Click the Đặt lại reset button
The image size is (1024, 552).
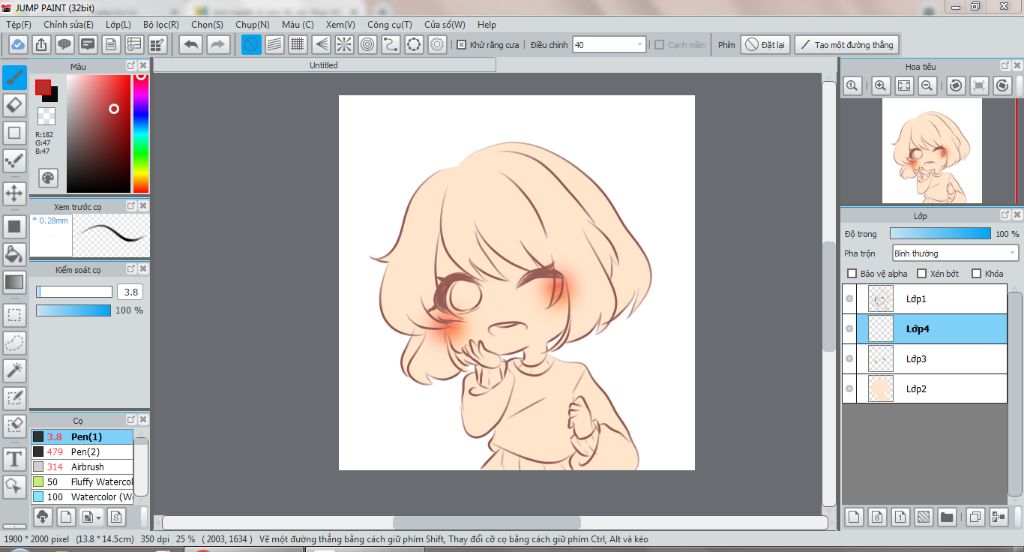point(765,44)
